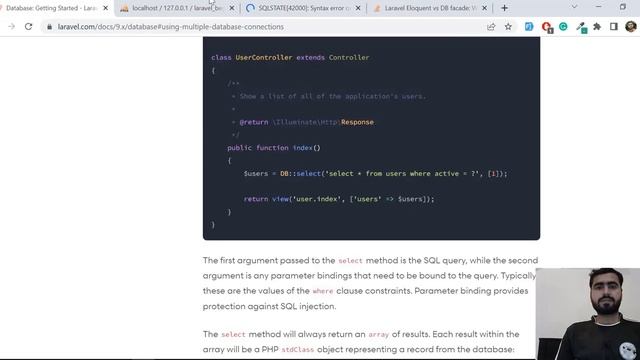640x360 pixels.
Task: Open the Extensions puzzle menu
Action: click(x=597, y=27)
